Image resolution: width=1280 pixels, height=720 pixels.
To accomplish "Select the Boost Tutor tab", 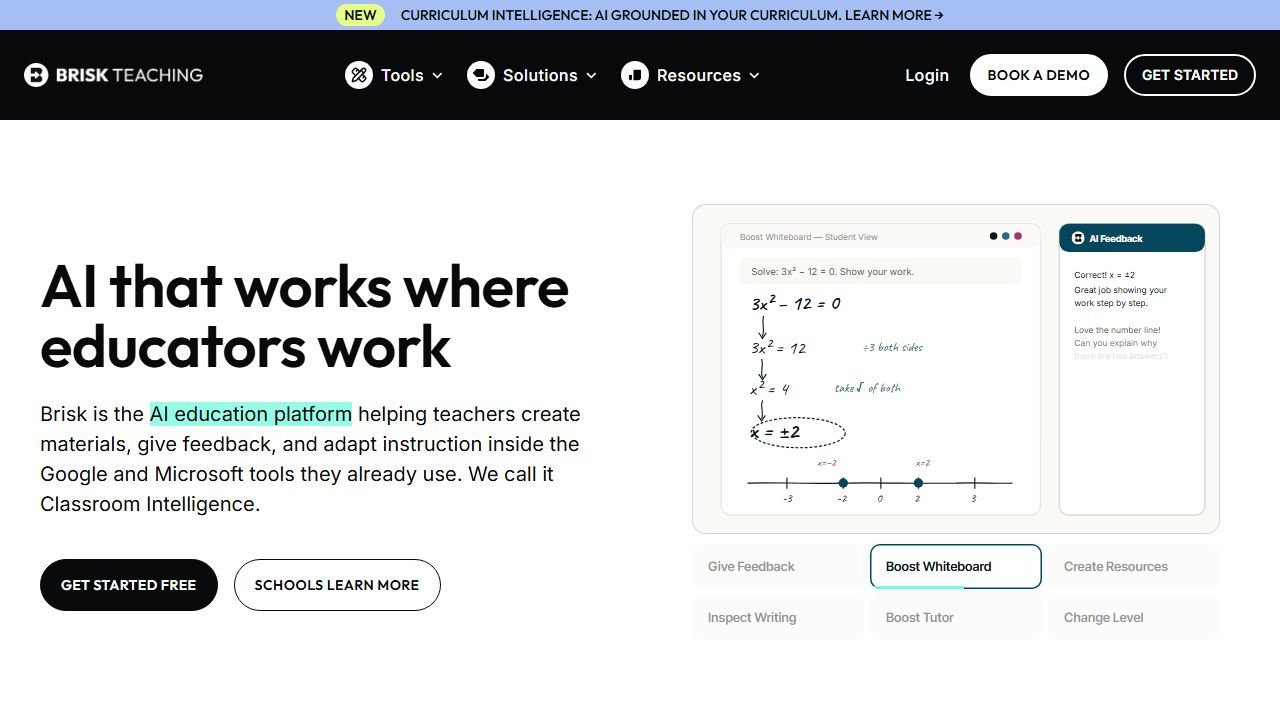I will point(956,617).
